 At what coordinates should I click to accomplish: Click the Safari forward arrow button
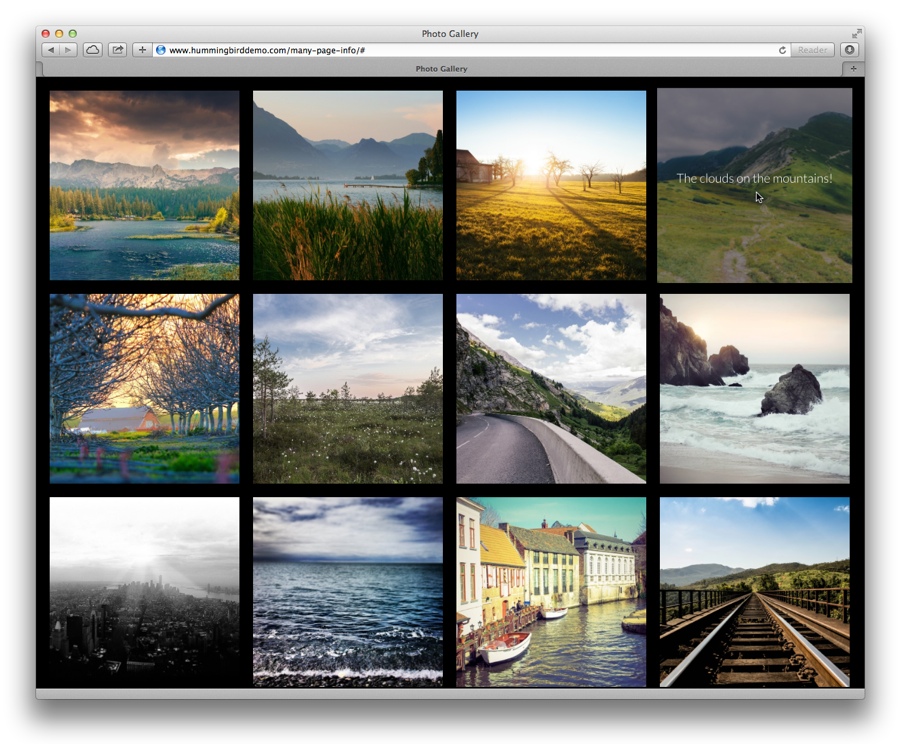(x=68, y=50)
